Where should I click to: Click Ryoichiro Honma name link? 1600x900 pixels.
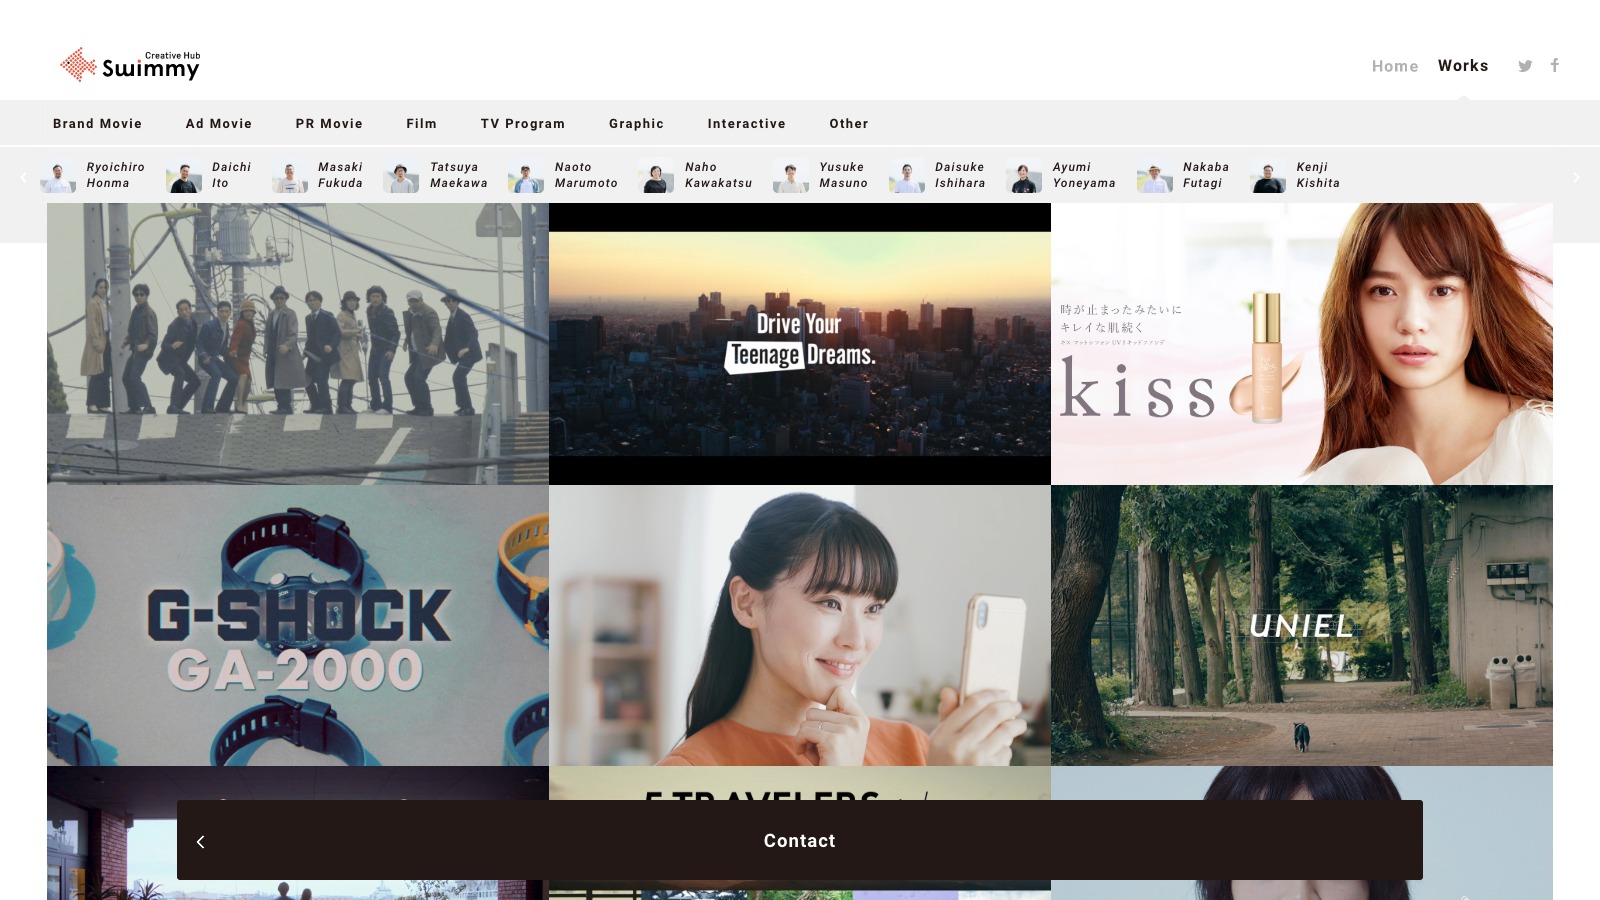point(115,175)
